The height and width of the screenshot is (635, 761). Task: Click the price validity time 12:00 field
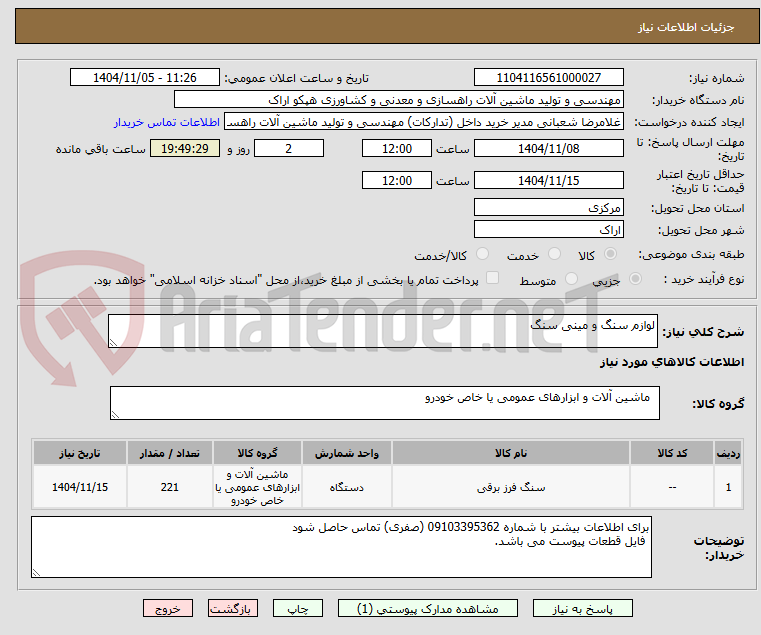tap(397, 181)
